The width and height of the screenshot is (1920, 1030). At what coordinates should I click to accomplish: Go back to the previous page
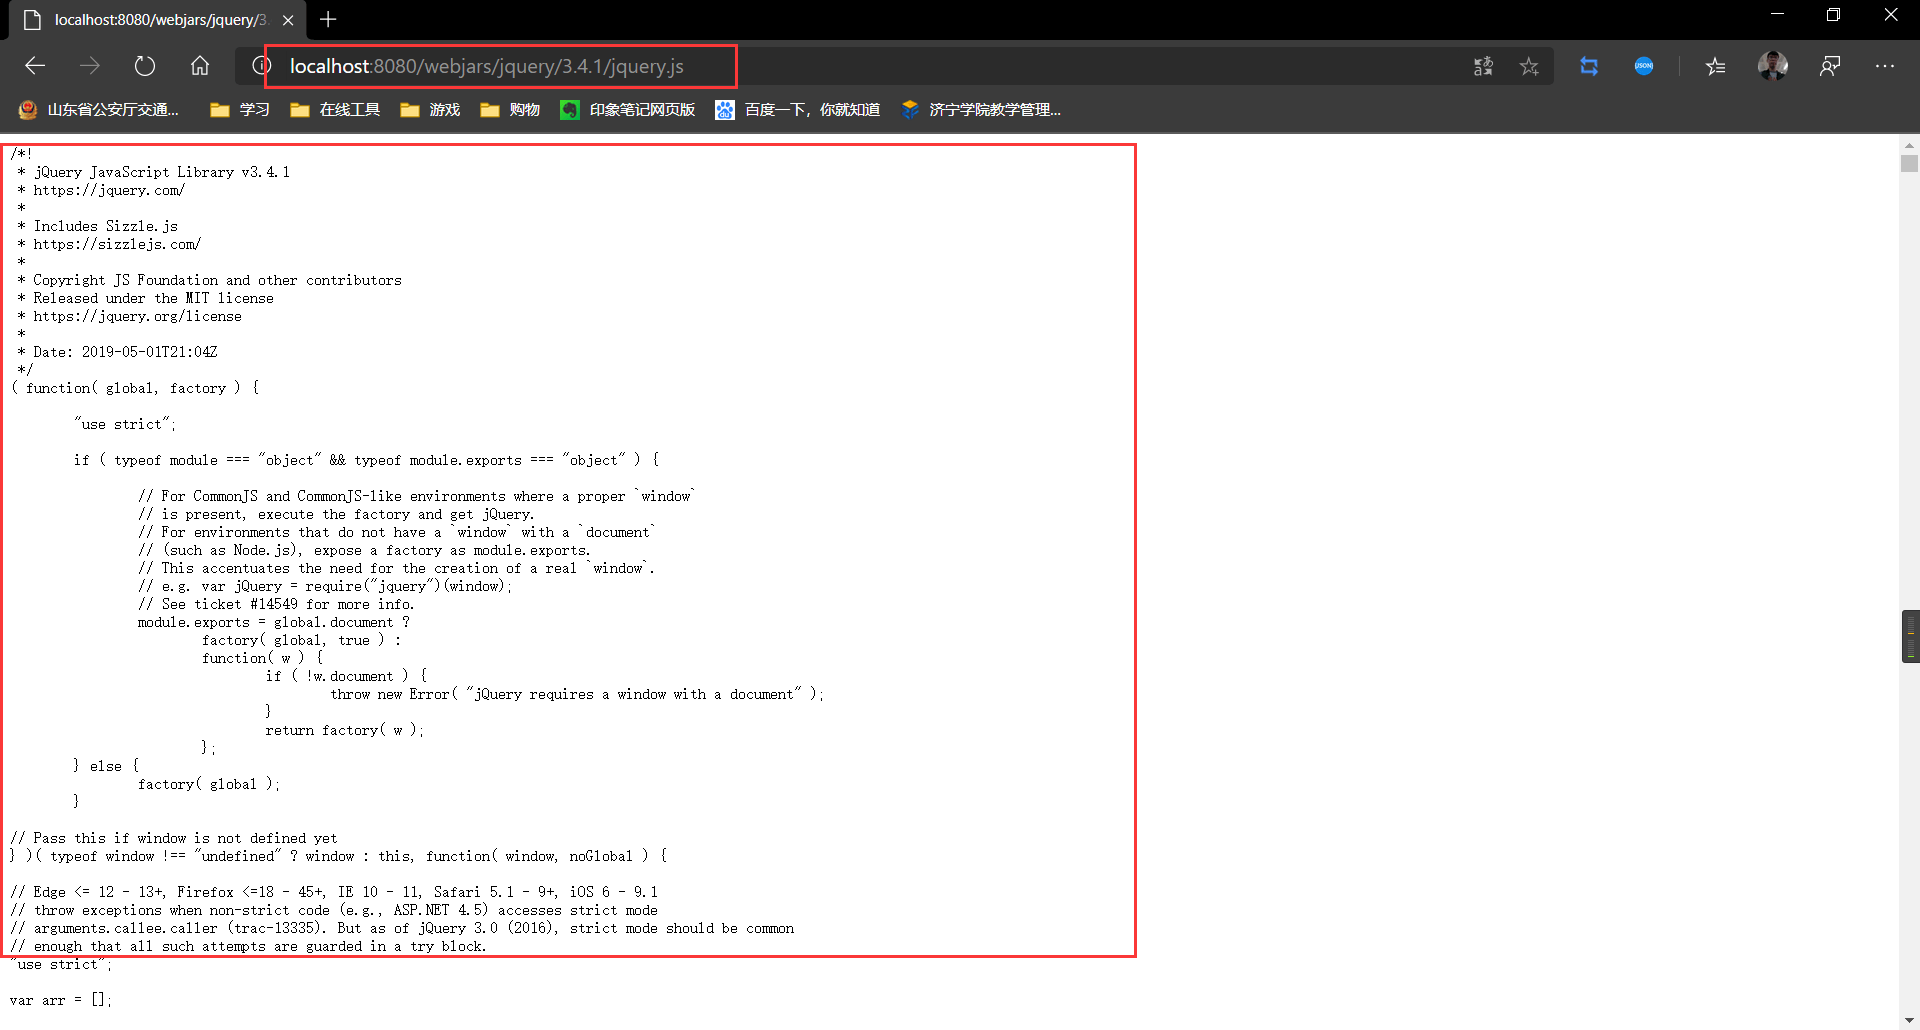coord(35,66)
